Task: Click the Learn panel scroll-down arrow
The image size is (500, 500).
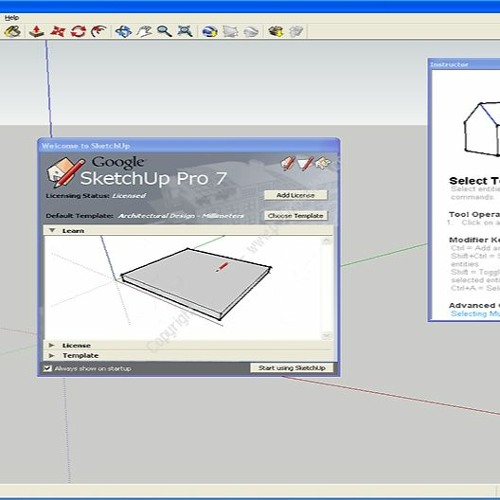Action: 327,335
